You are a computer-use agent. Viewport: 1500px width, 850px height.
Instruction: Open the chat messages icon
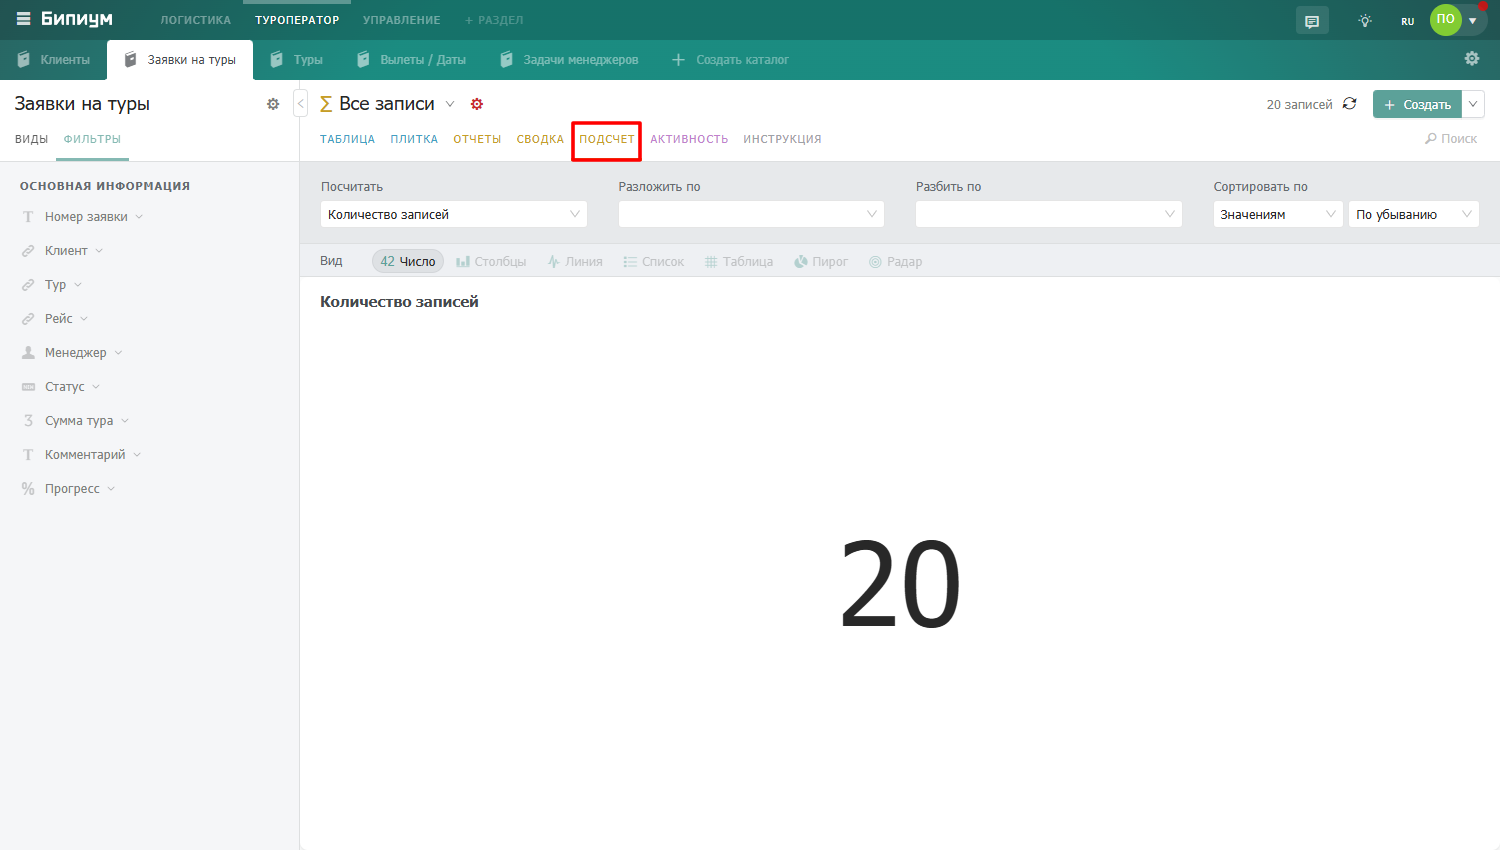[x=1312, y=20]
